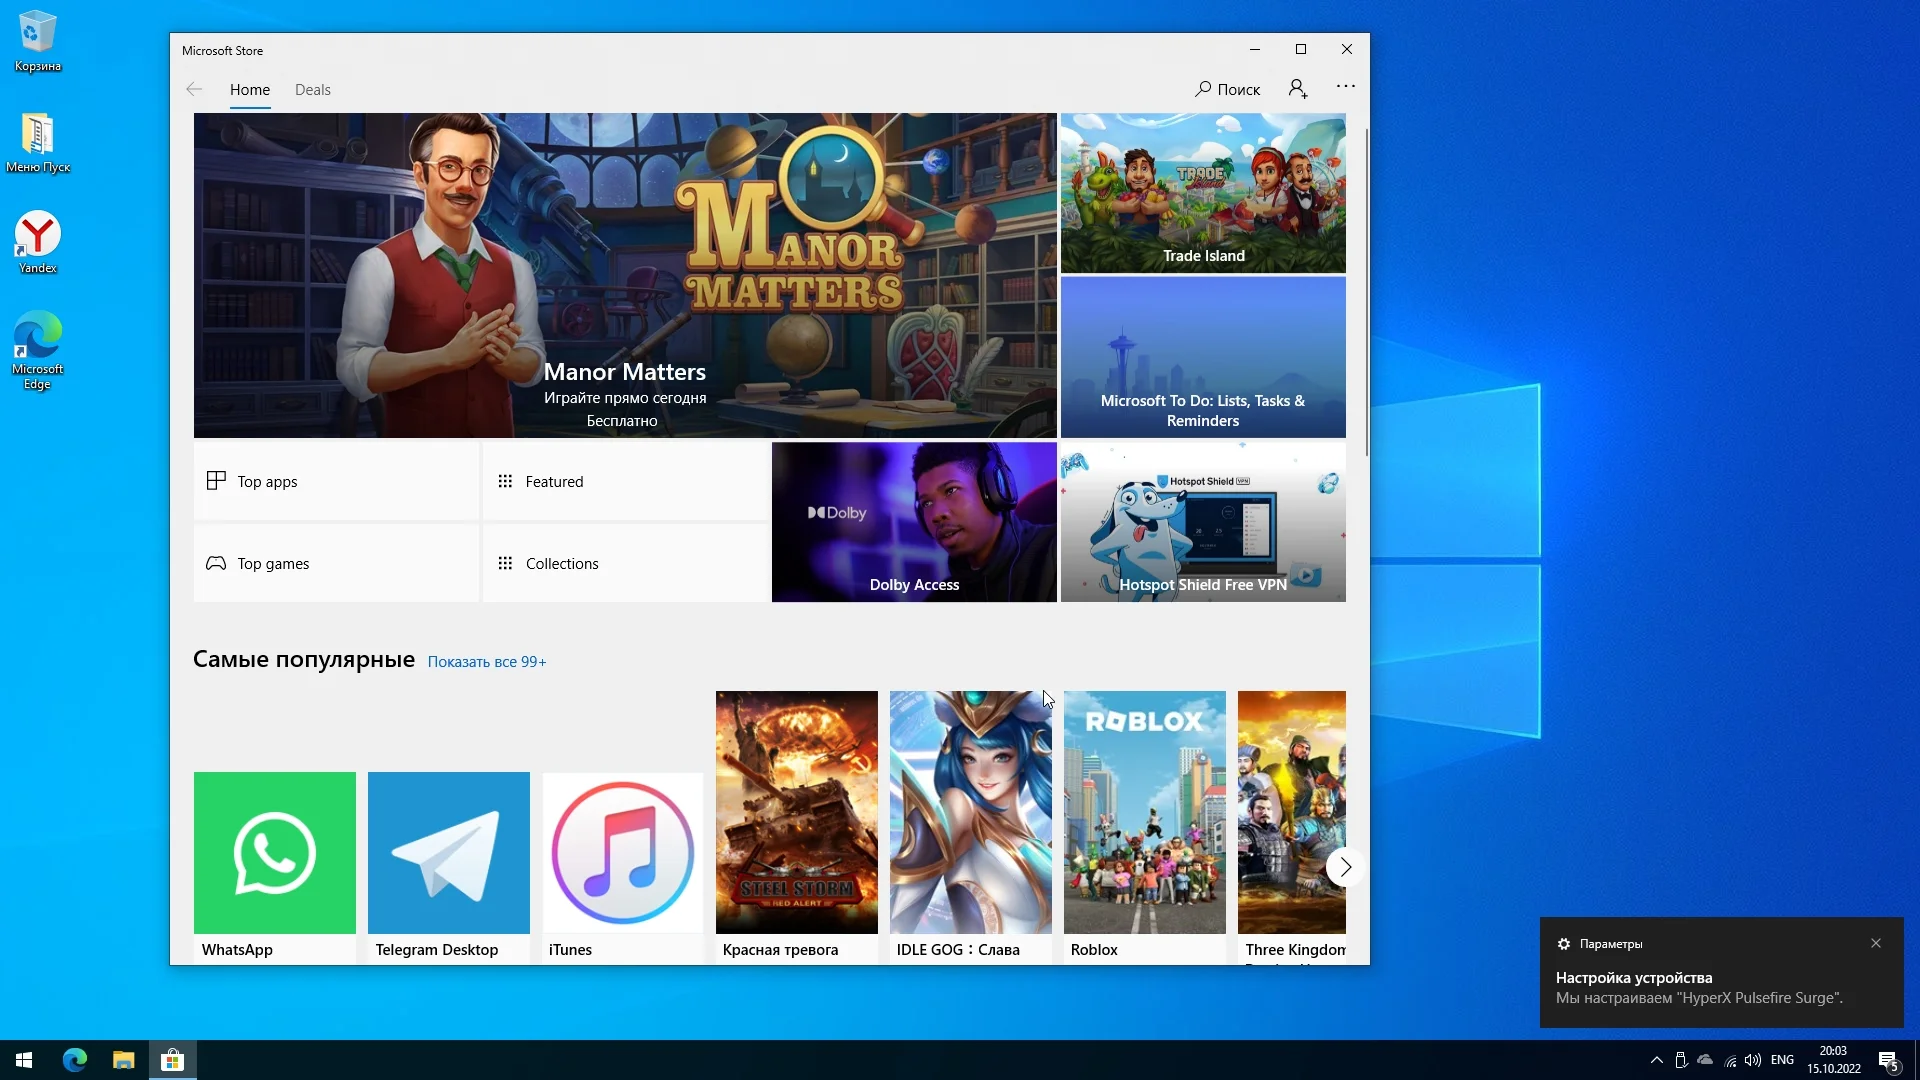Open Top apps category
The height and width of the screenshot is (1080, 1920).
[336, 481]
